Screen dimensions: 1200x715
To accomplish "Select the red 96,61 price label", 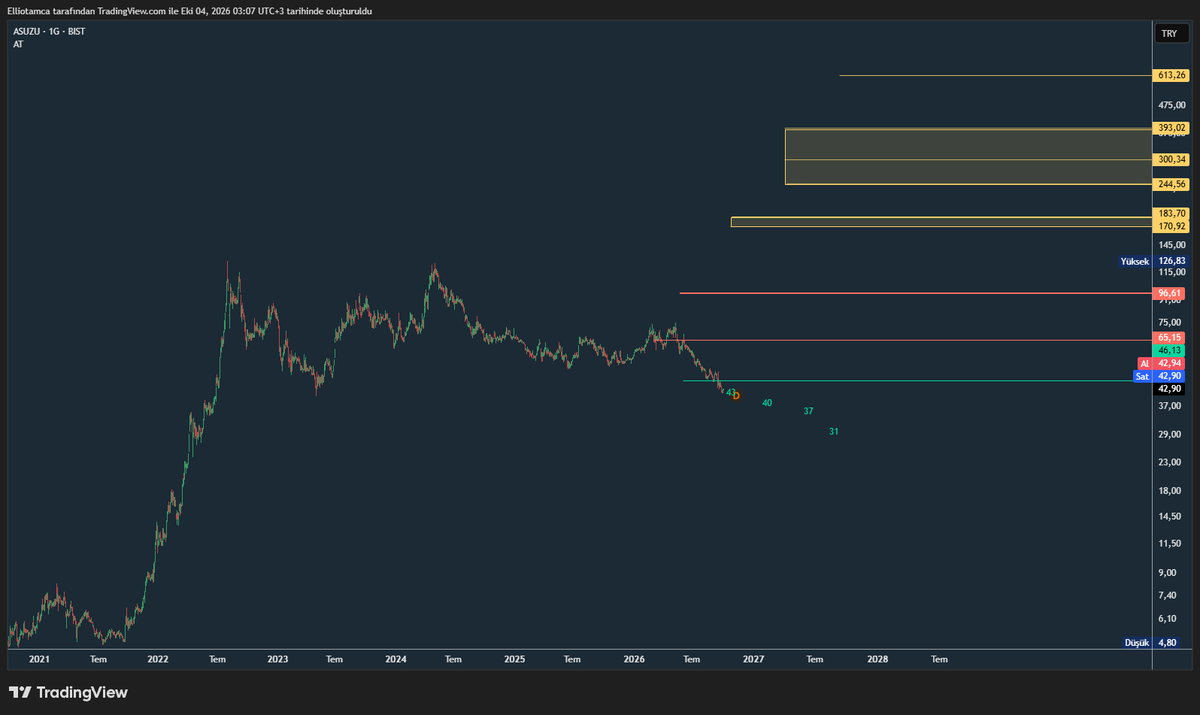I will (1171, 293).
